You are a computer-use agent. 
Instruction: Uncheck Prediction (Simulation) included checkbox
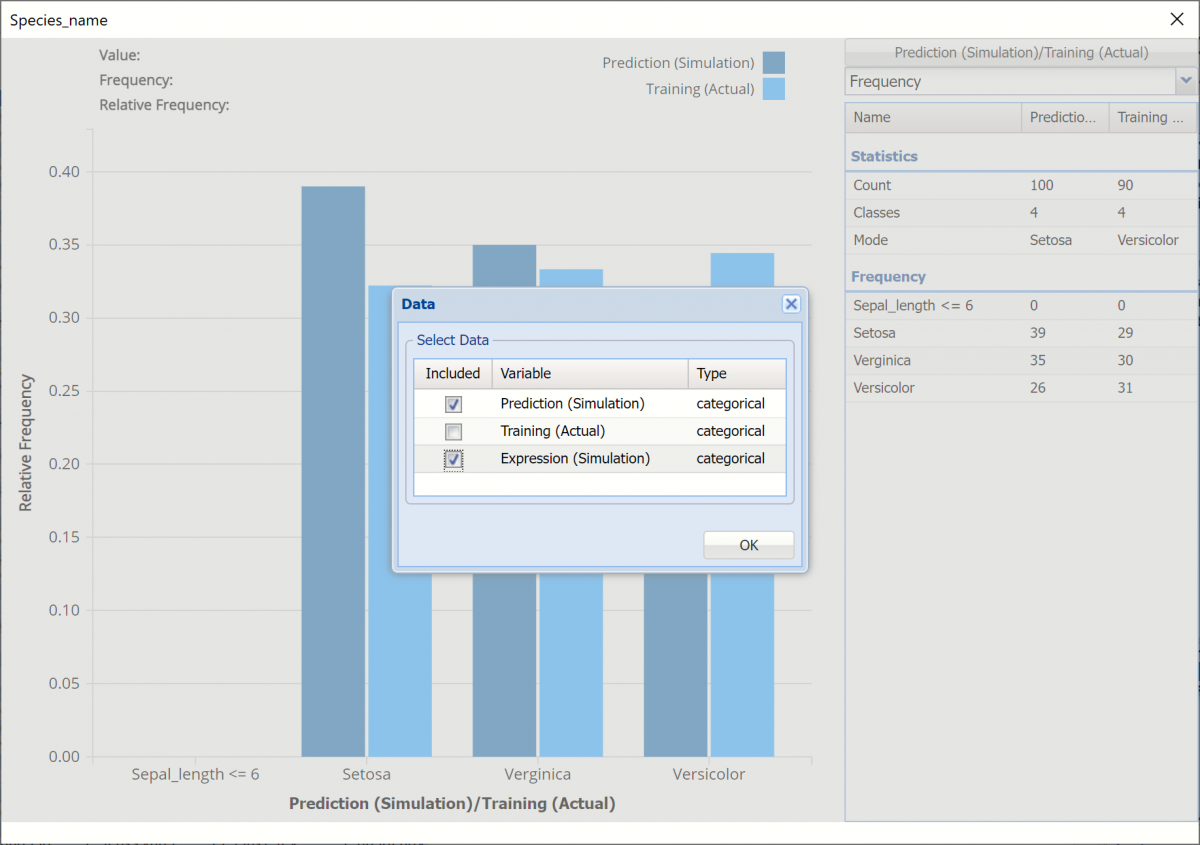pos(453,404)
